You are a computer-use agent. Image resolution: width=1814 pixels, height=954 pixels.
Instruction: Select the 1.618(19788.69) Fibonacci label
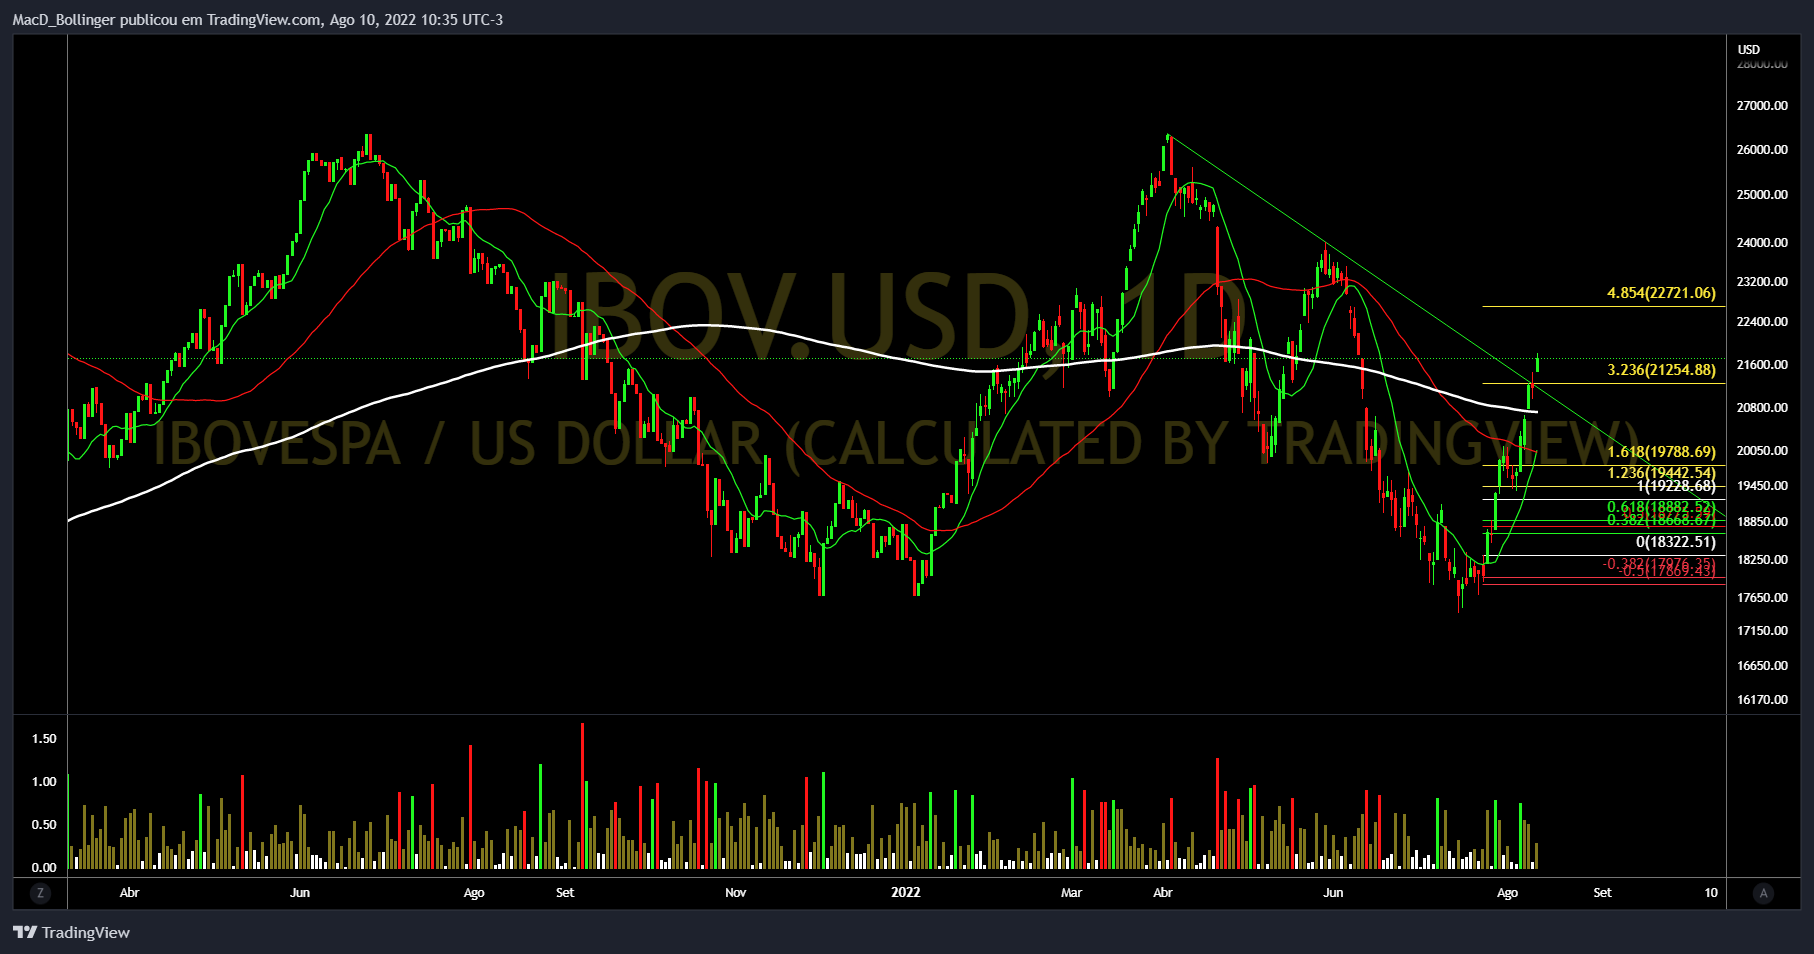coord(1661,452)
